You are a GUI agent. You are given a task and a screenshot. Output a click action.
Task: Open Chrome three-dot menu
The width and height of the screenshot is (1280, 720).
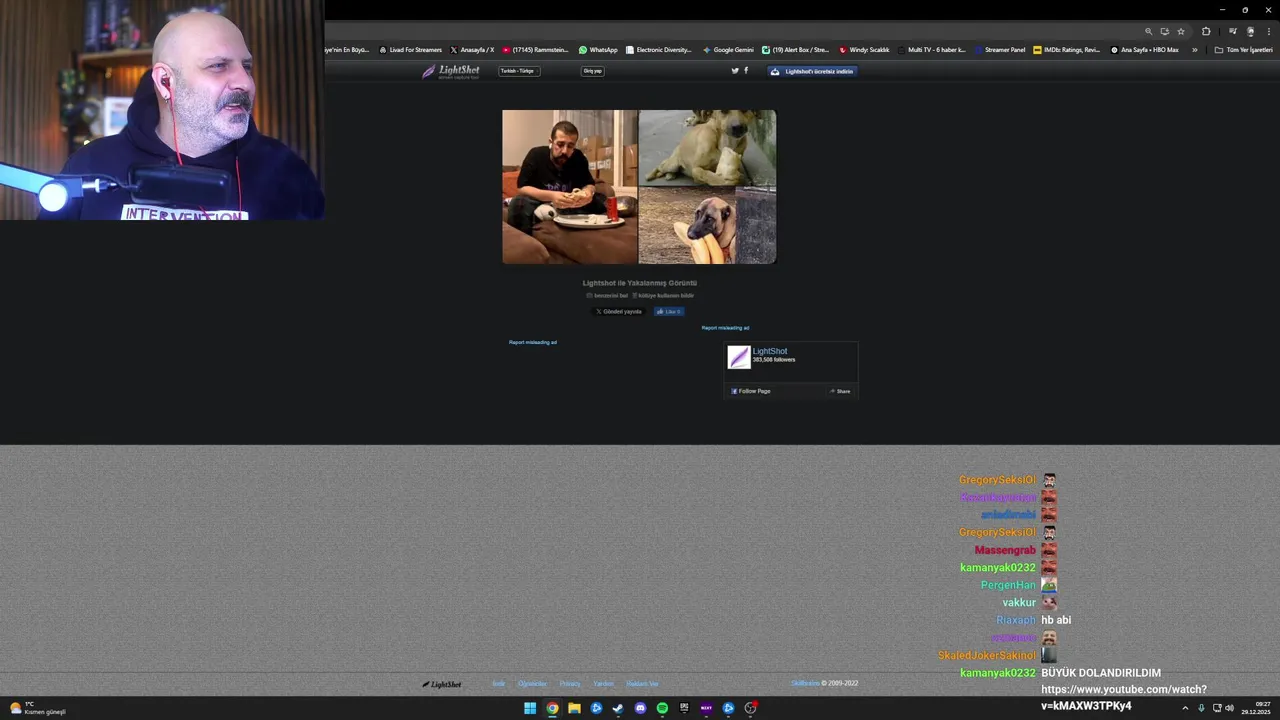coord(1268,31)
